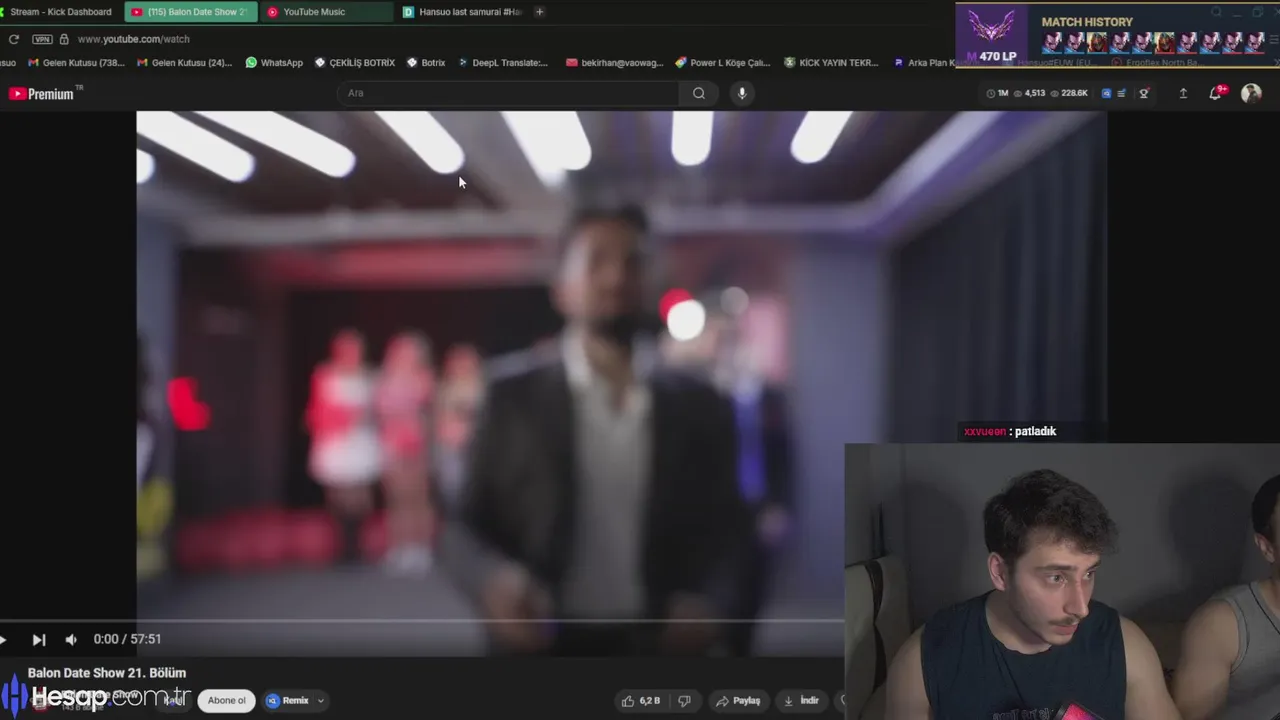Click the 4,513 counter in extension bar
This screenshot has width=1280, height=720.
click(1029, 93)
